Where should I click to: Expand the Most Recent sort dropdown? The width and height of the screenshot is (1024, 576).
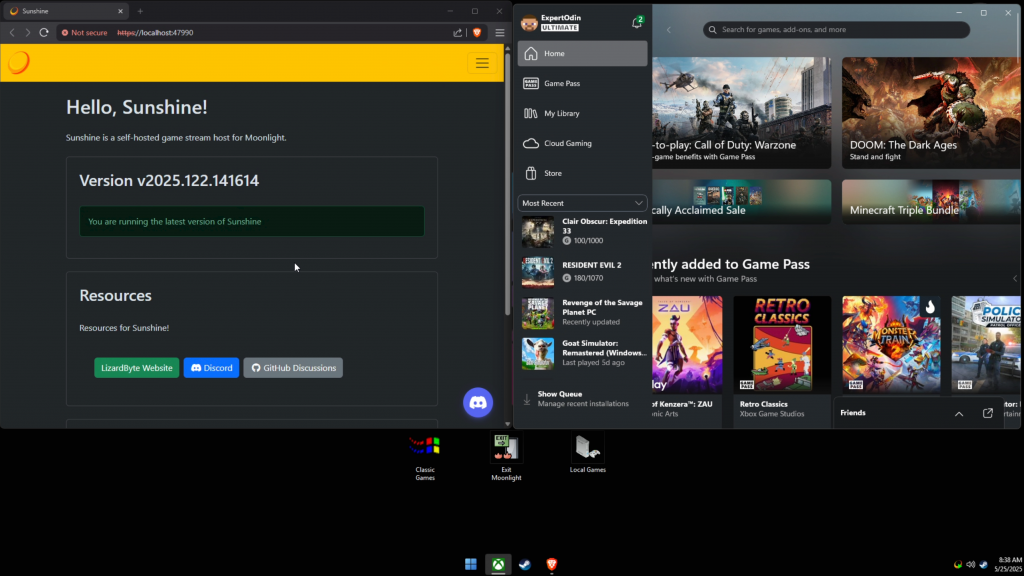pos(582,203)
